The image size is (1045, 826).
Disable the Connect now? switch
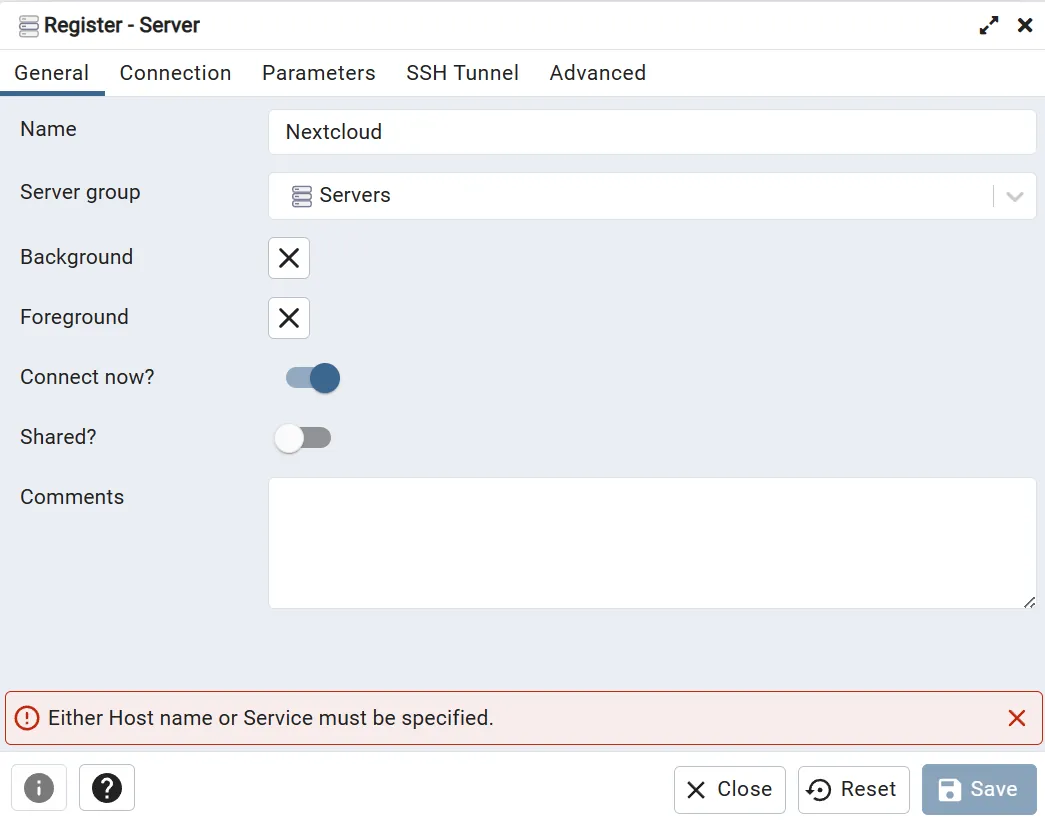[x=312, y=378]
